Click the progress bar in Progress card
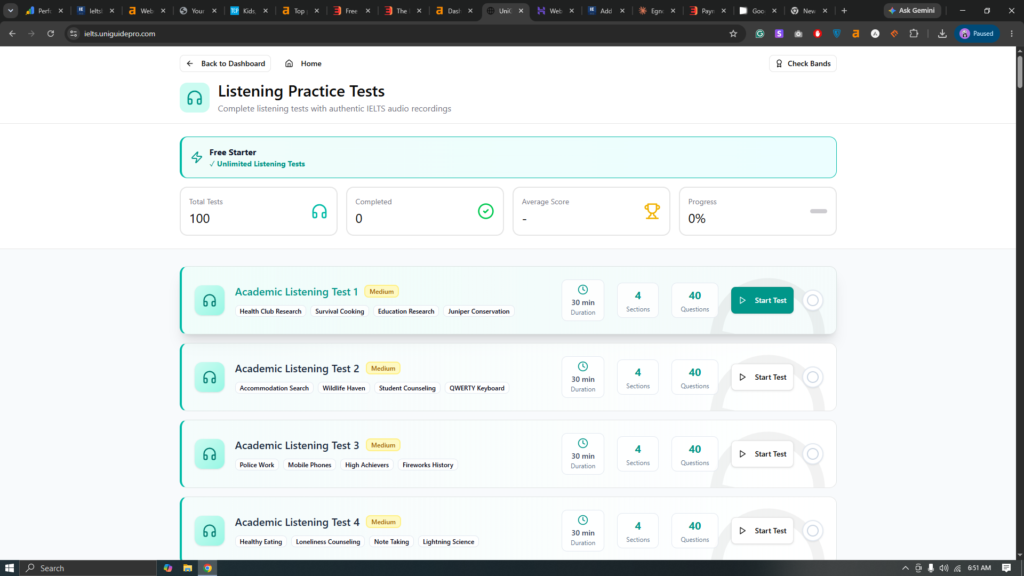This screenshot has width=1024, height=576. (818, 211)
